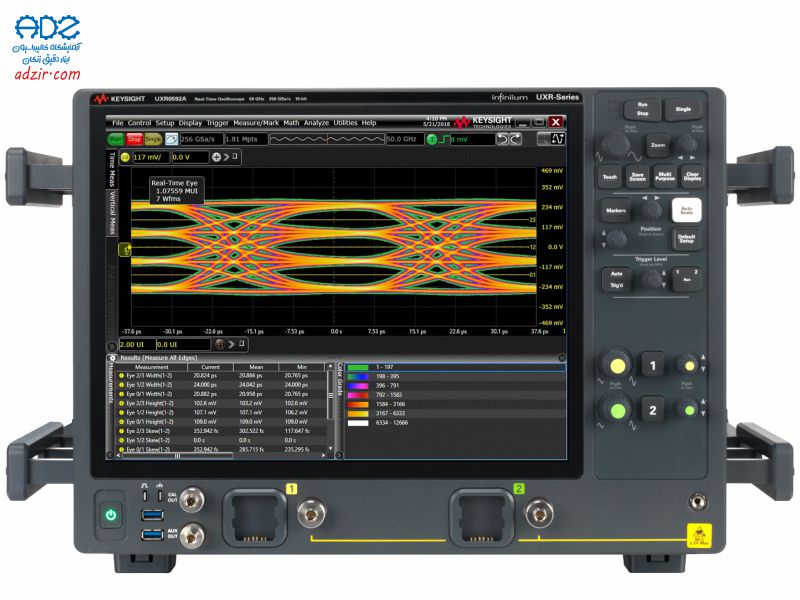The image size is (800, 600).
Task: Select the green 1 - 197 color swatch
Action: [x=358, y=367]
